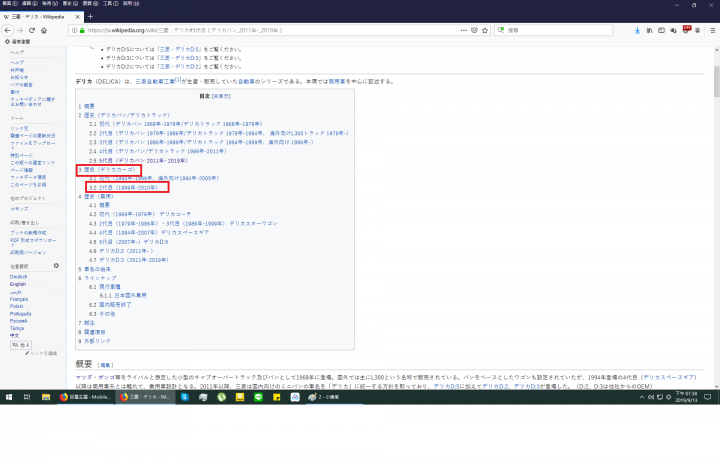Switch to the Deutsch language version

pos(19,277)
